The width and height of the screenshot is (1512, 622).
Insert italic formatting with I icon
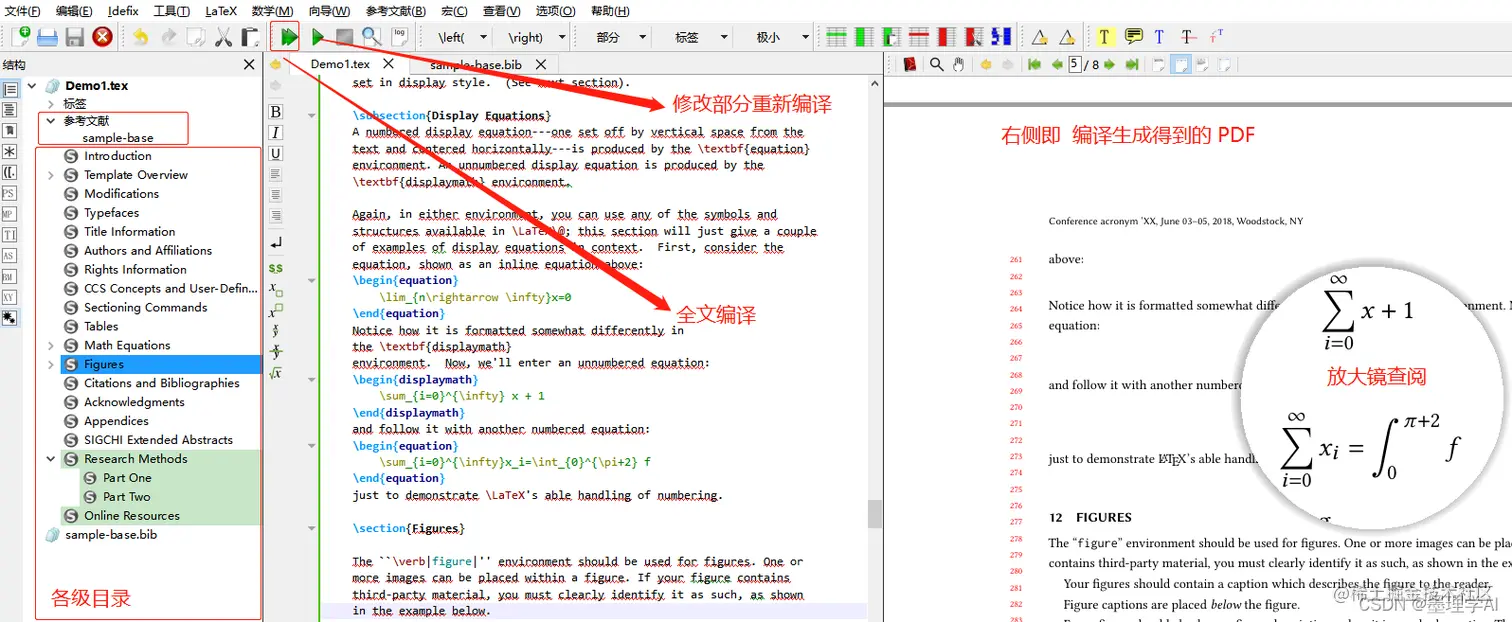point(276,133)
